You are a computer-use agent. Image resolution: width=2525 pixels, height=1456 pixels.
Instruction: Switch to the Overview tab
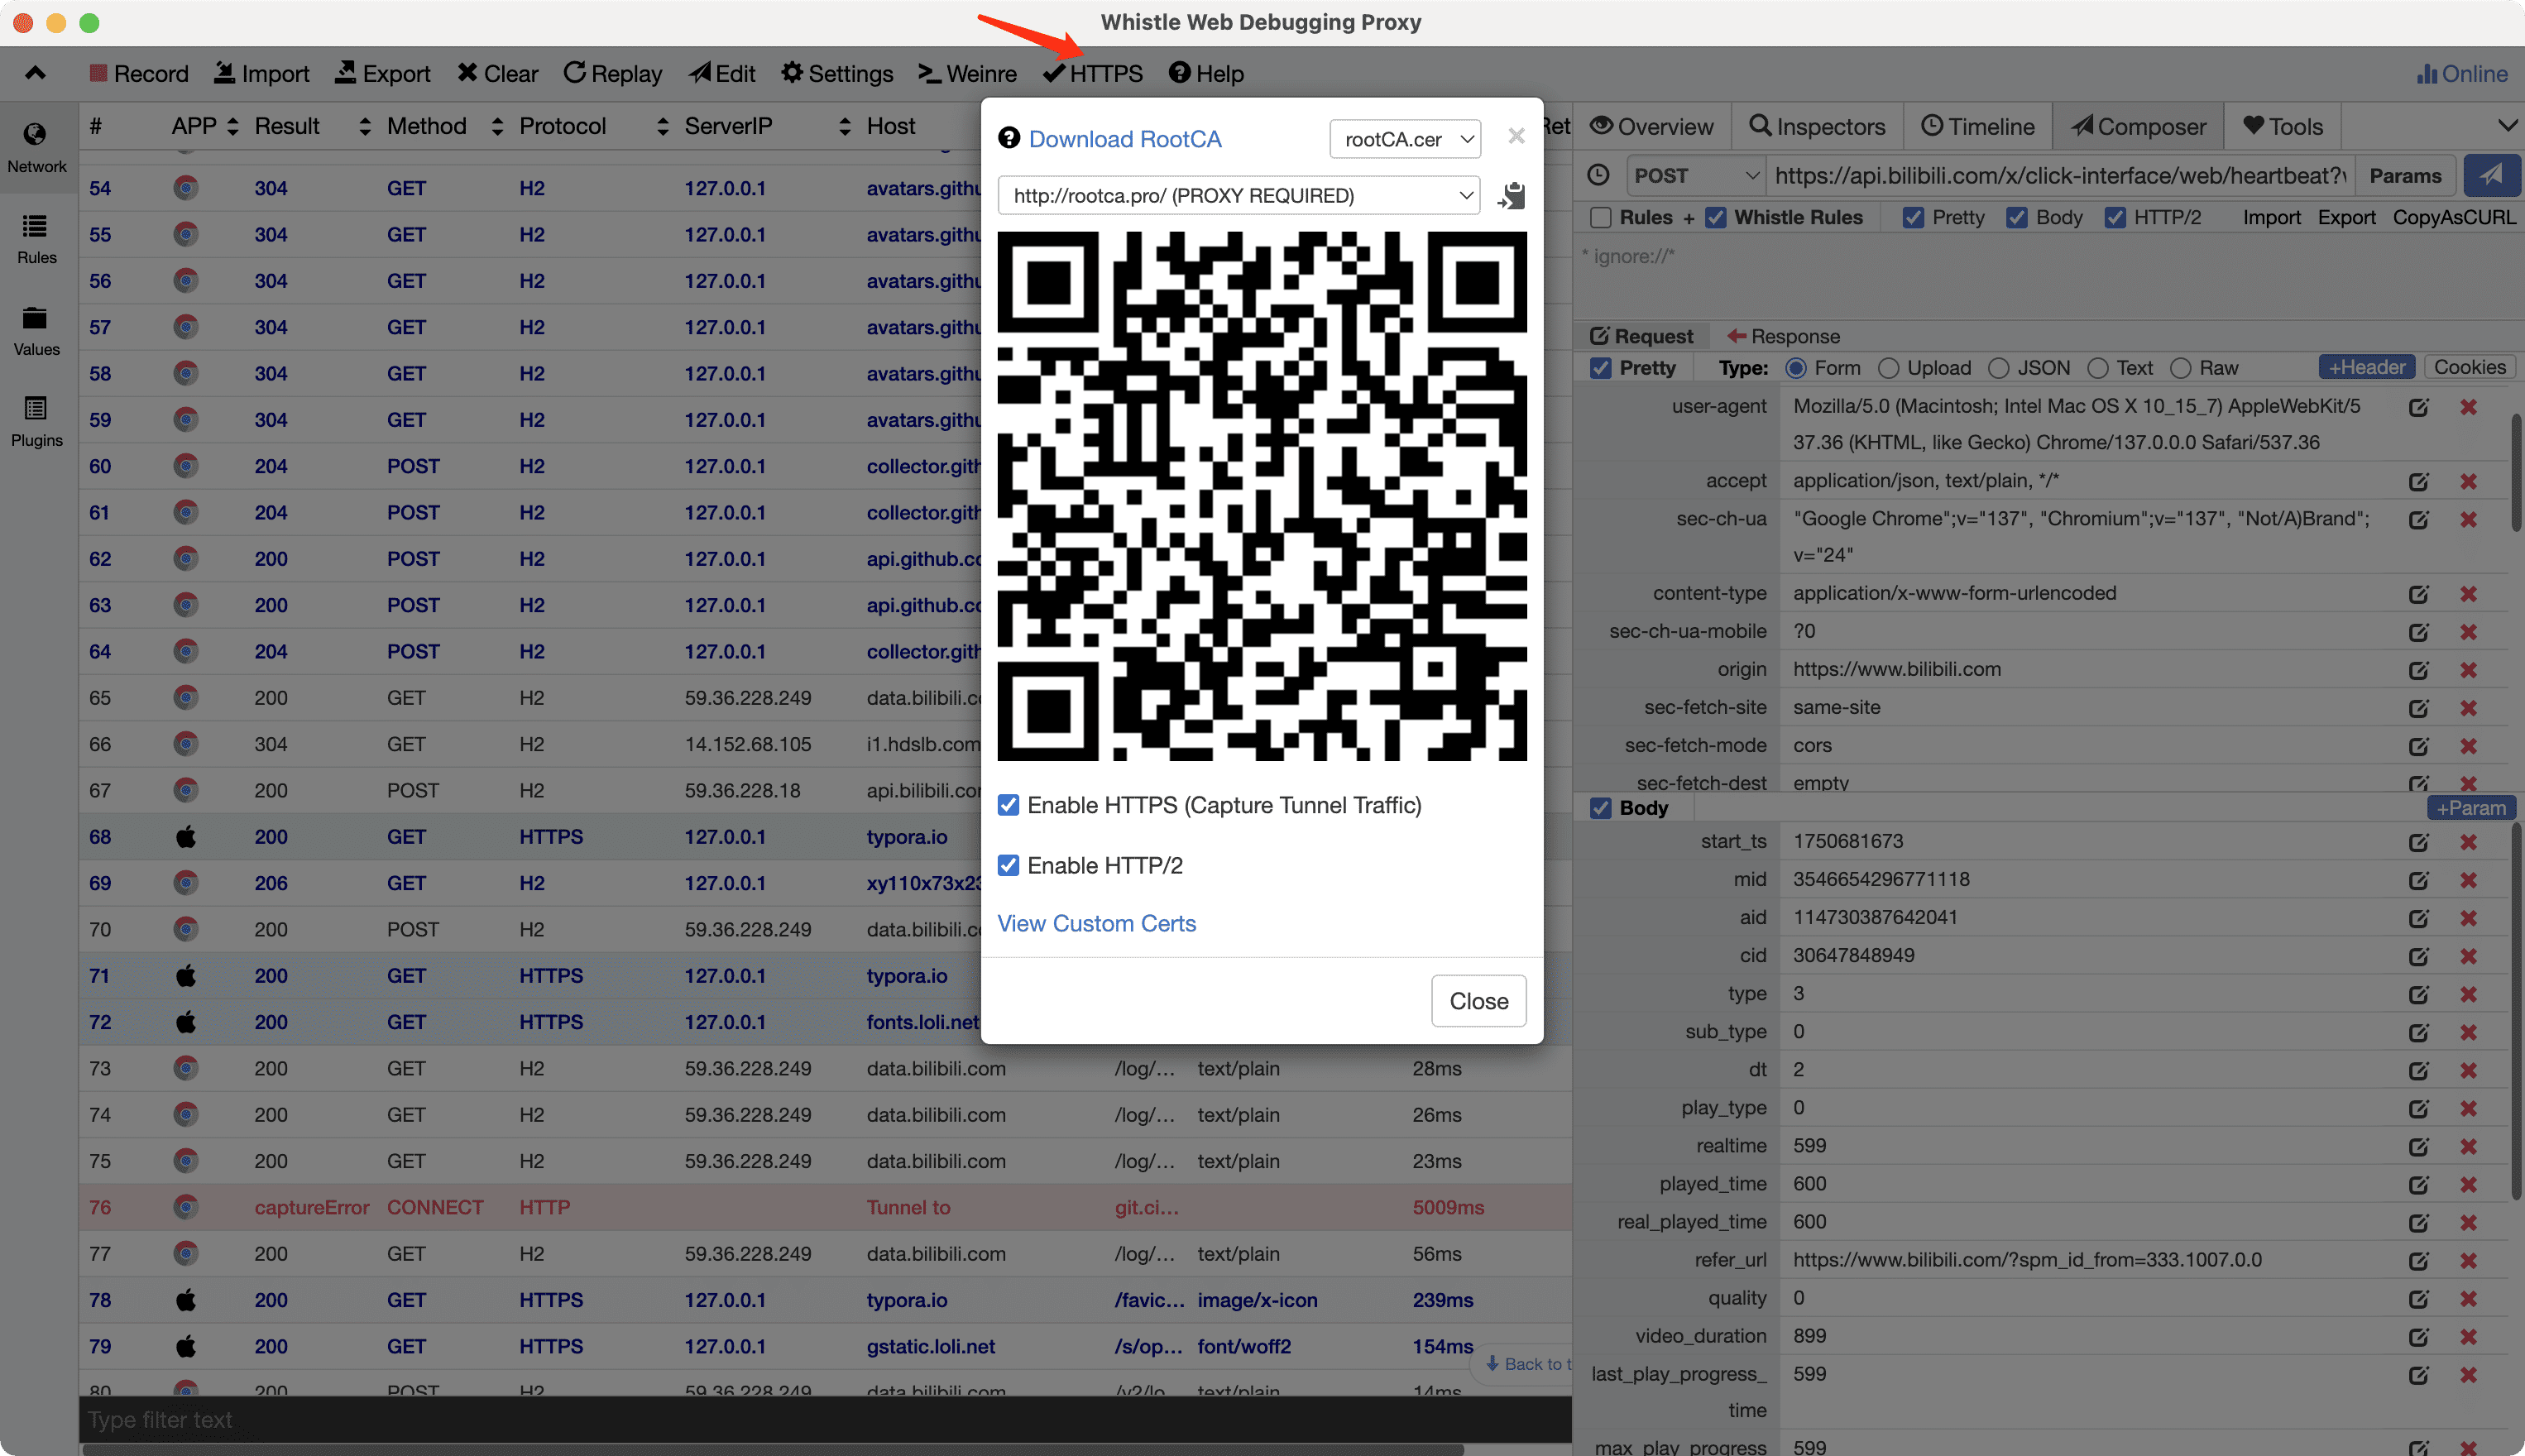(x=1651, y=126)
